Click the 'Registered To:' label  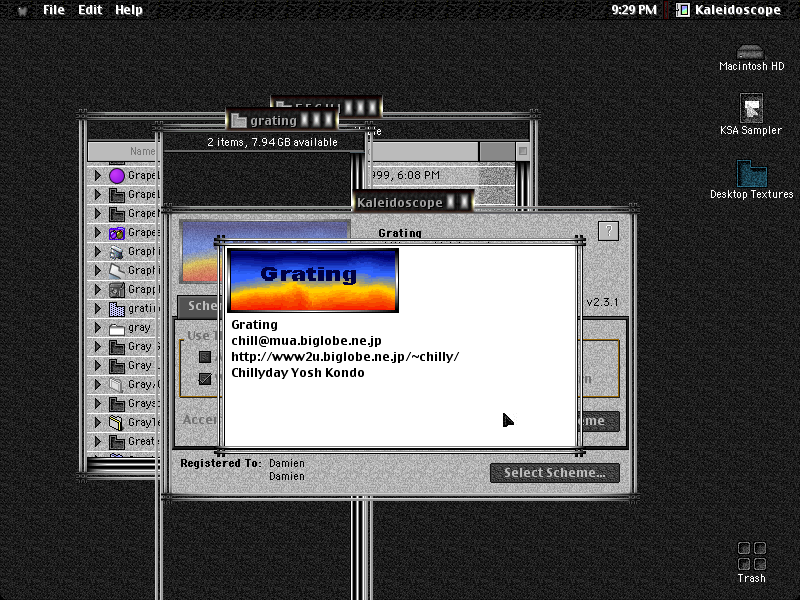[221, 463]
